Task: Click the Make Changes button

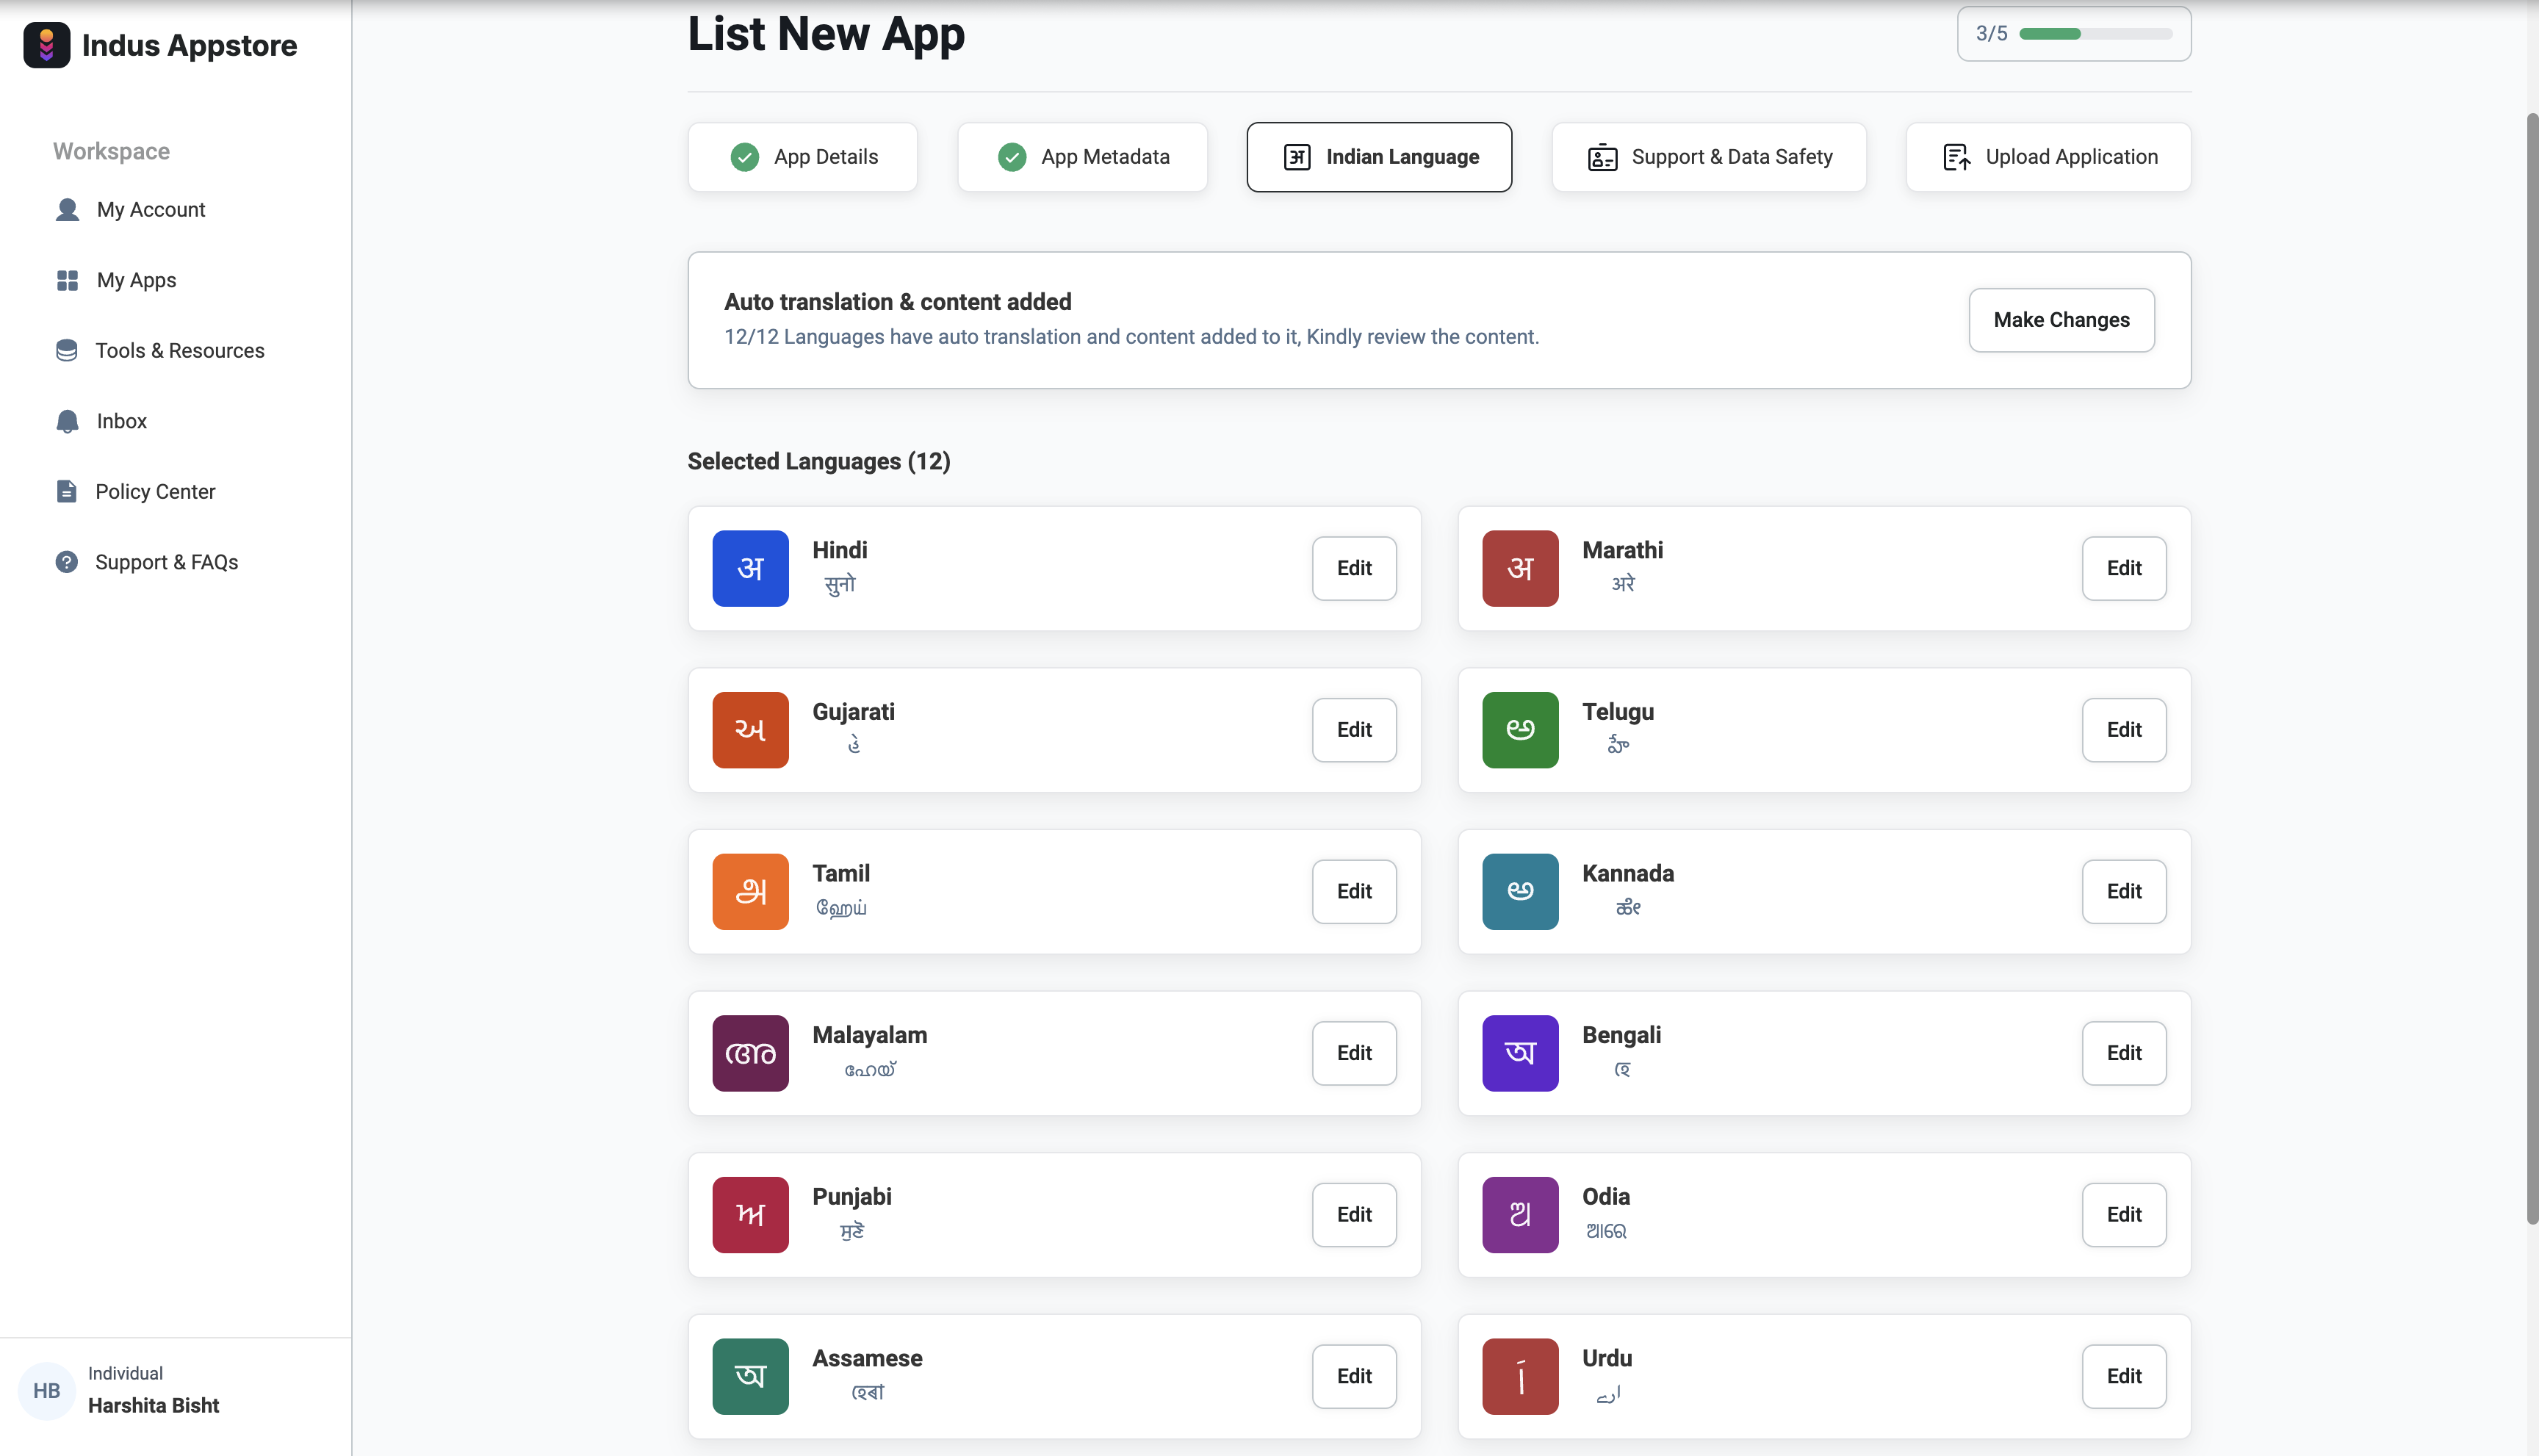Action: click(x=2061, y=320)
